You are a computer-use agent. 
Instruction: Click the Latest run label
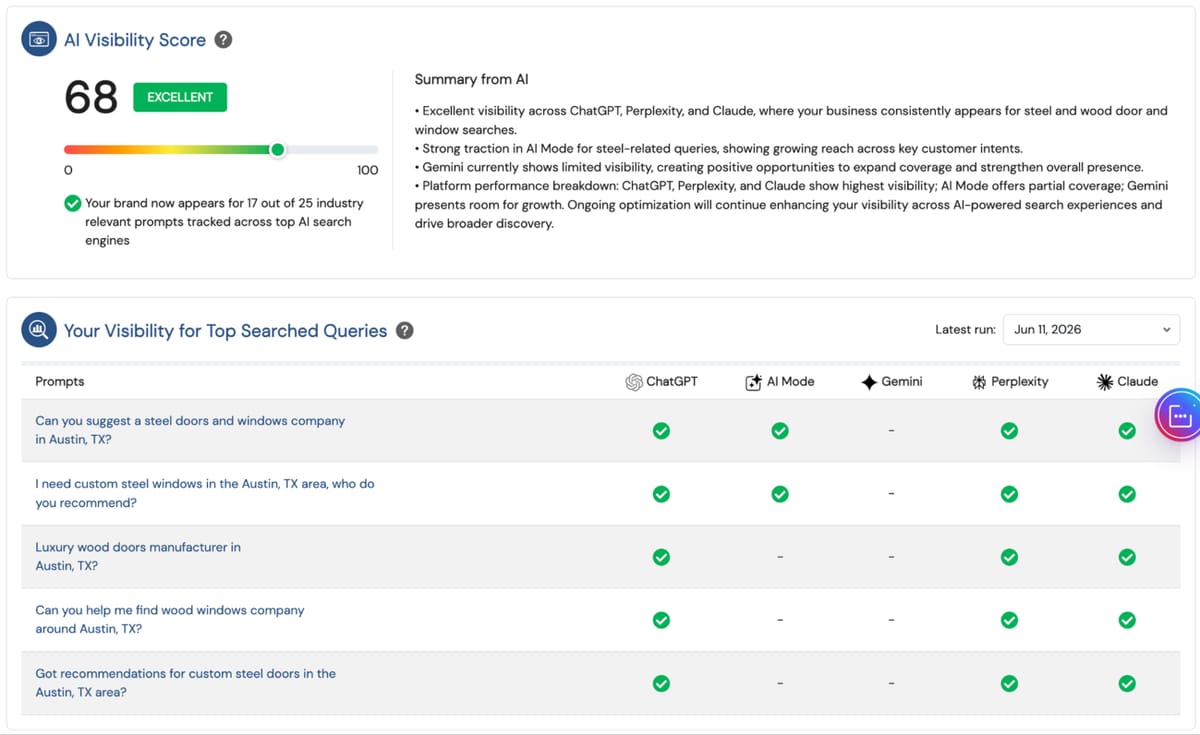965,329
